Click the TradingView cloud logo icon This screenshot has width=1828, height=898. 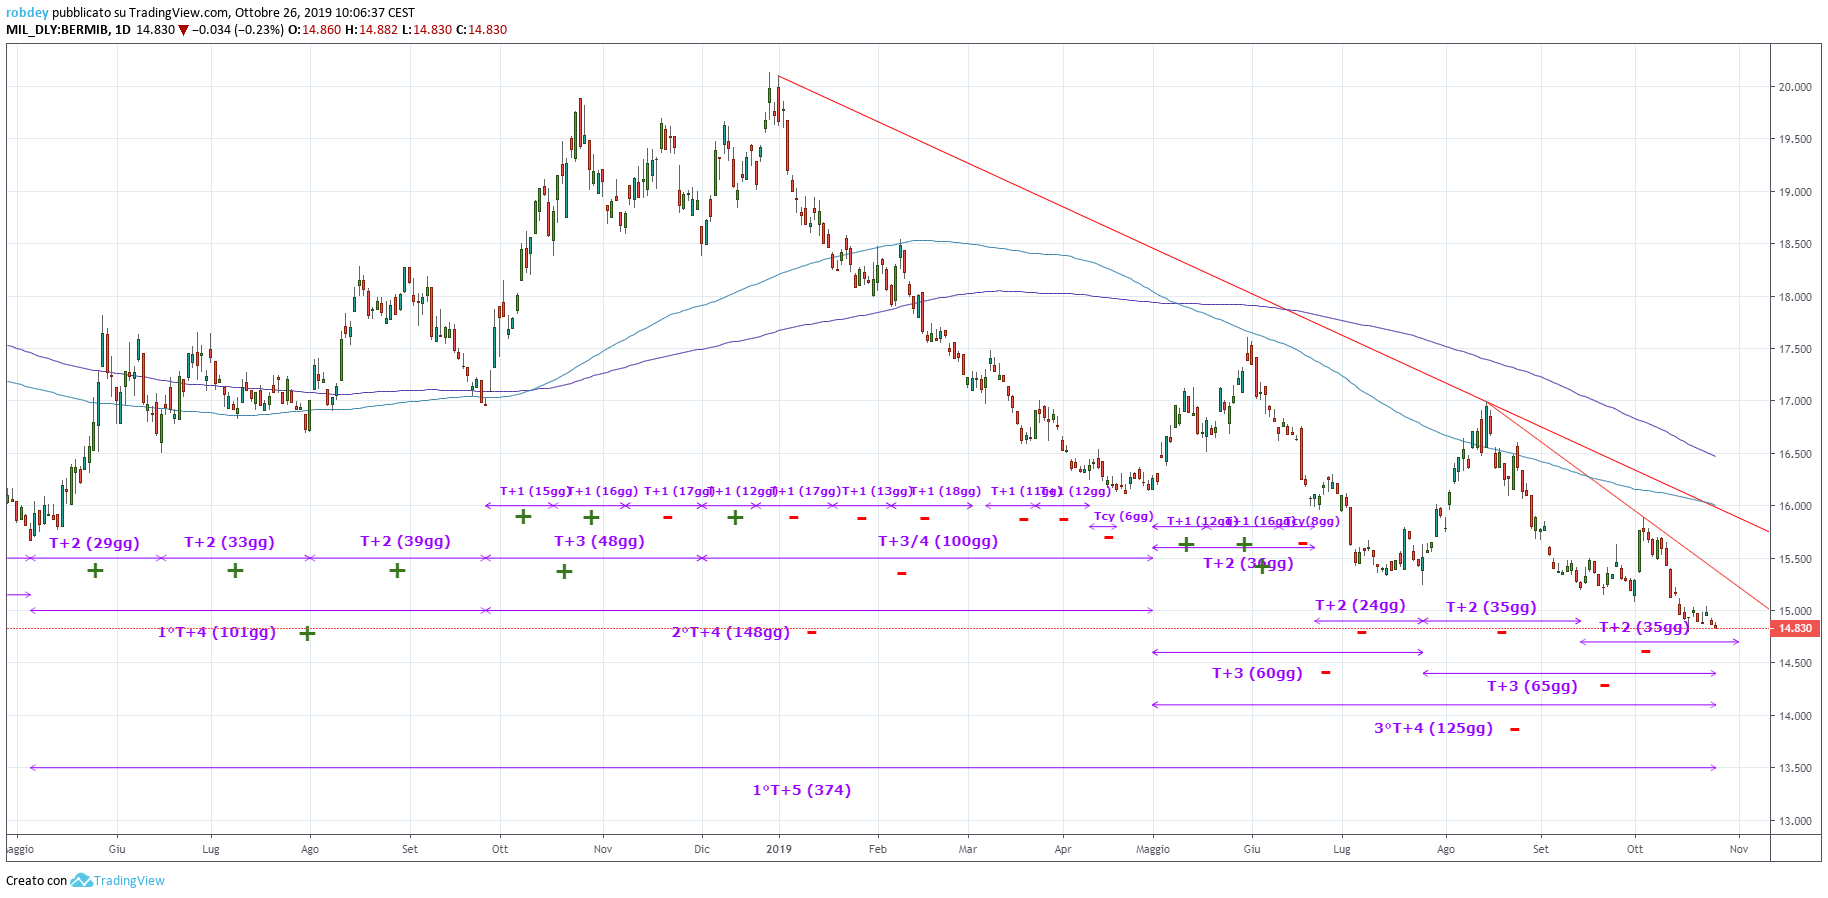81,881
